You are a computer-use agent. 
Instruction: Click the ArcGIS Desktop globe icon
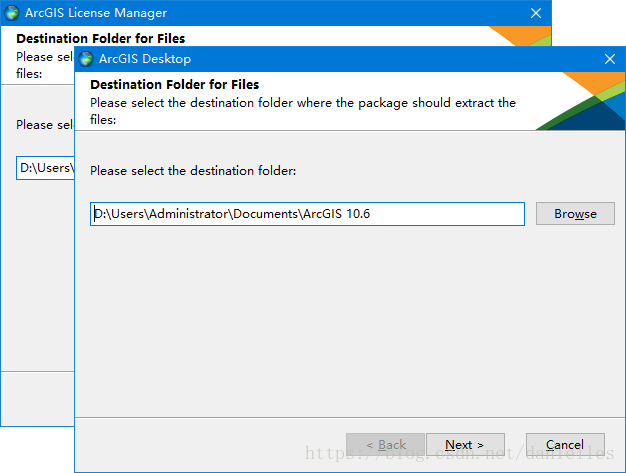tap(86, 59)
